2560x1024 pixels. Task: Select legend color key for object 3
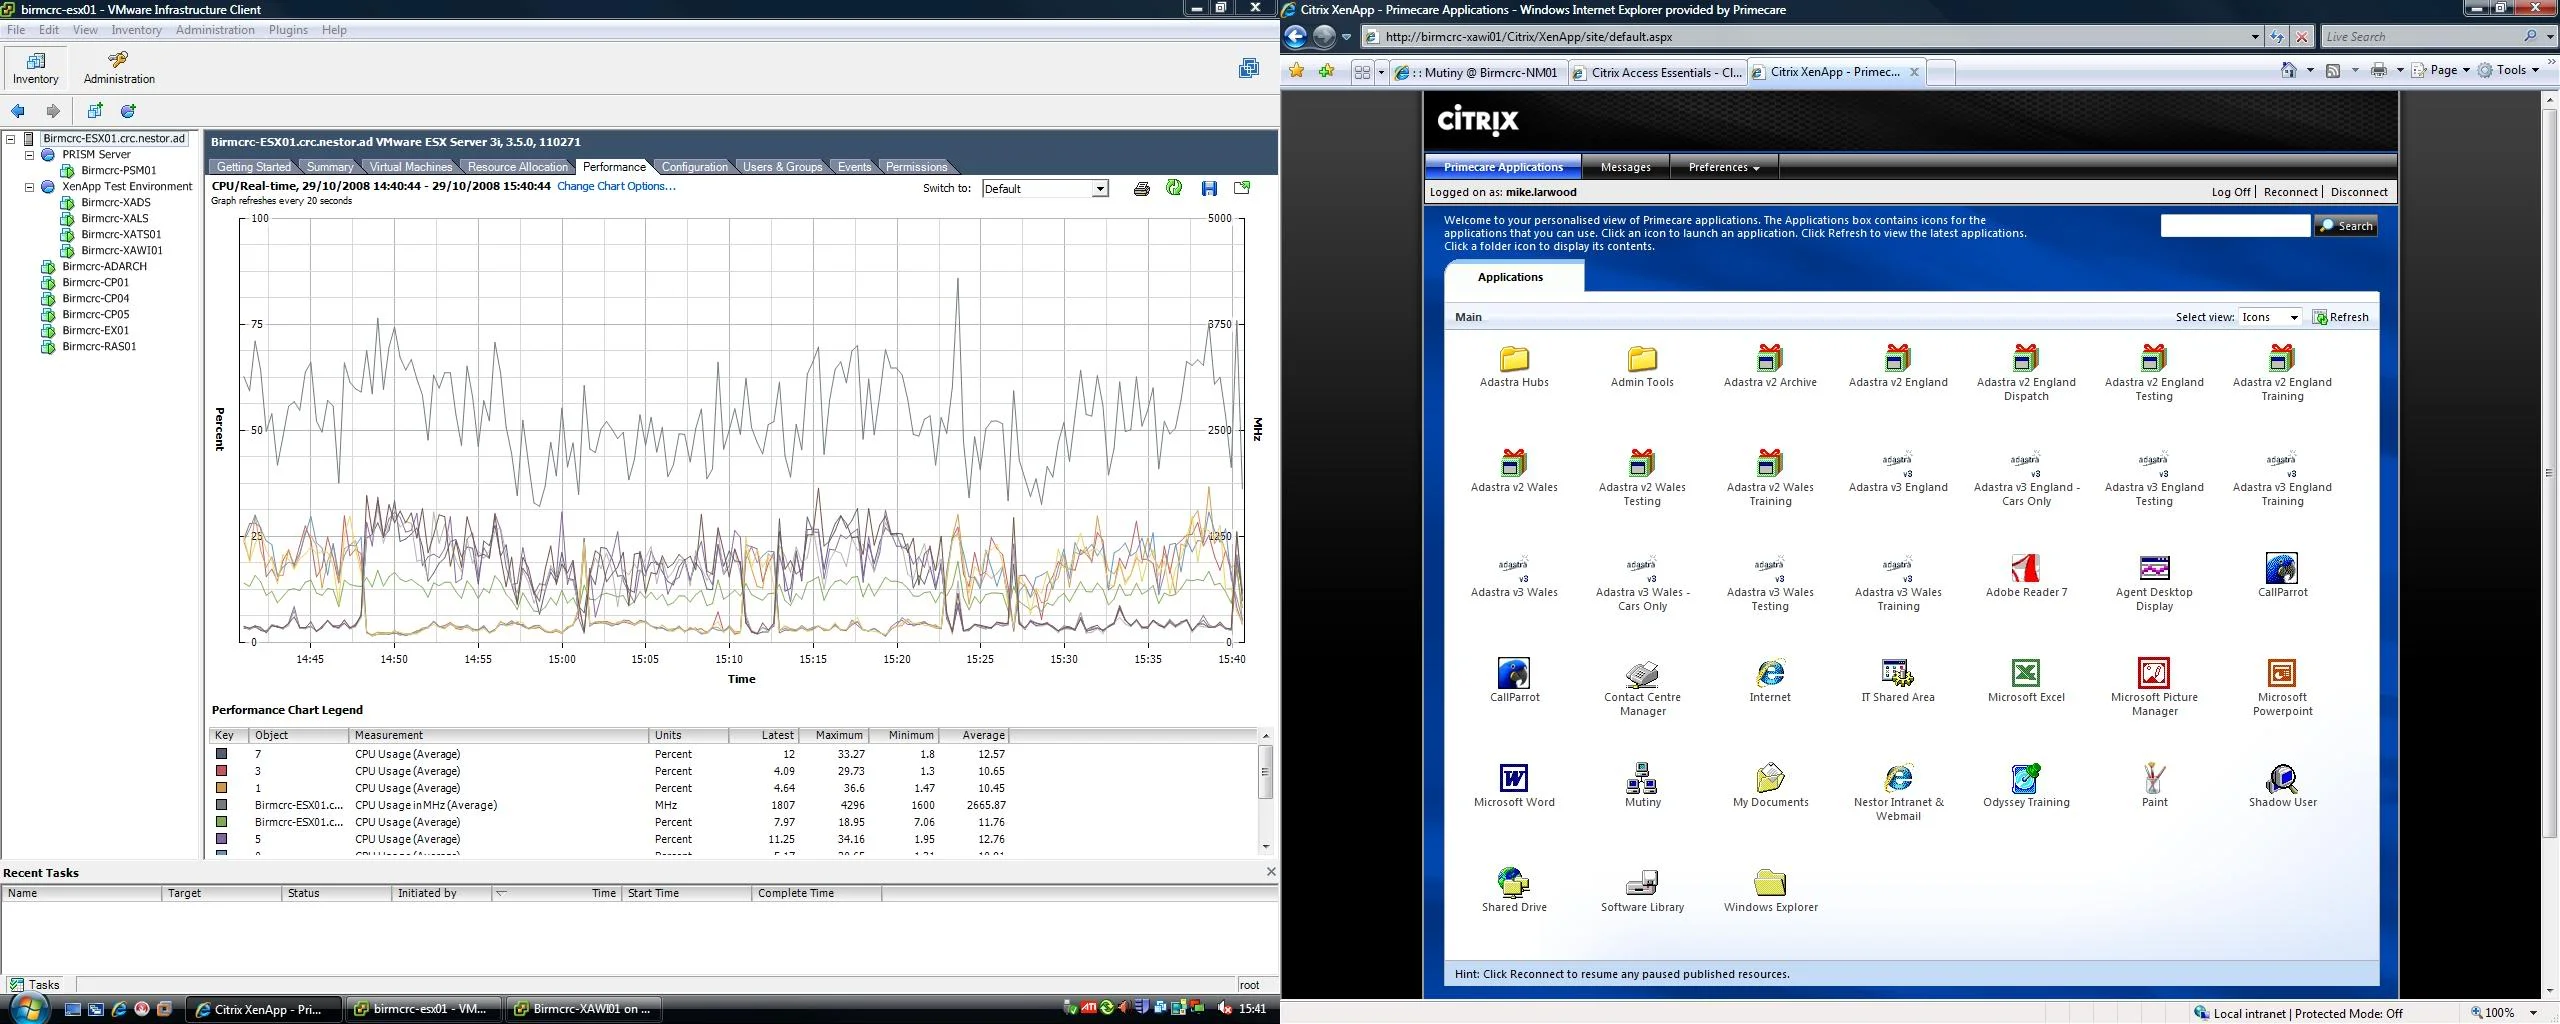[x=222, y=771]
